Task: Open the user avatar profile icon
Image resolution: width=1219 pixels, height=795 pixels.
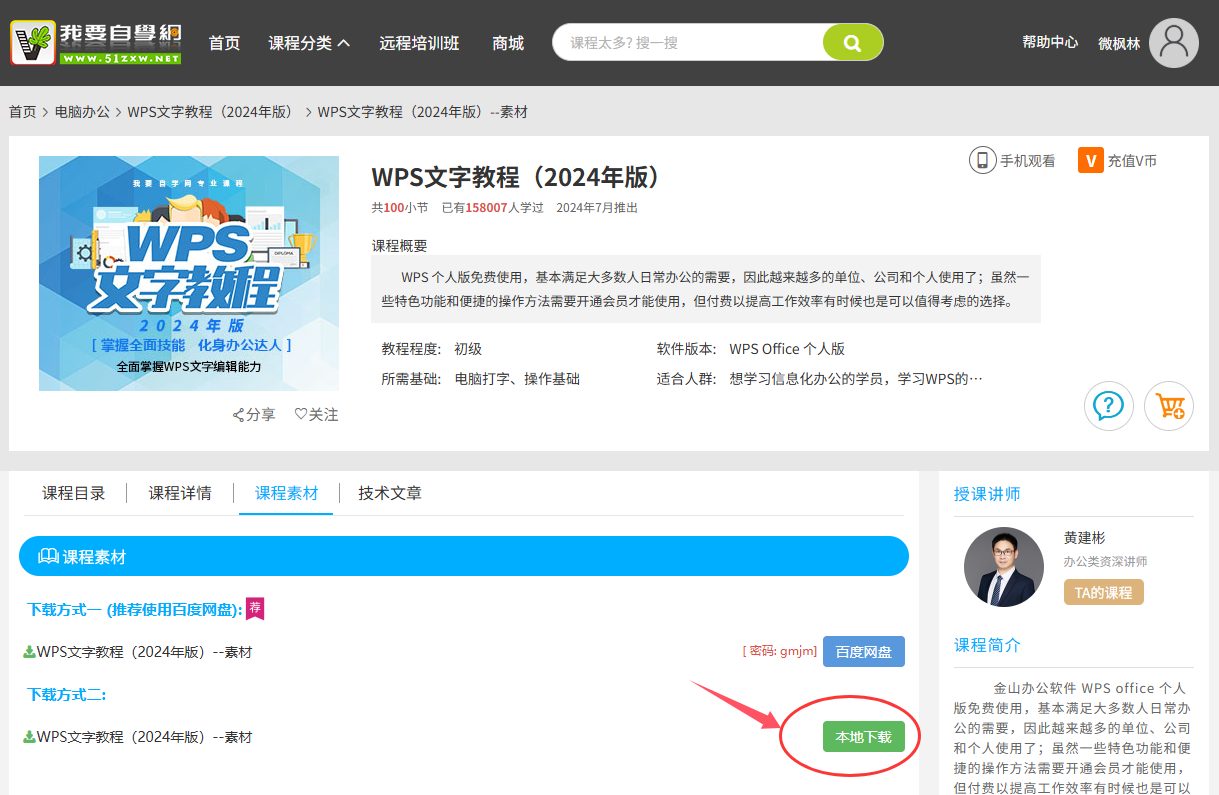Action: coord(1173,43)
